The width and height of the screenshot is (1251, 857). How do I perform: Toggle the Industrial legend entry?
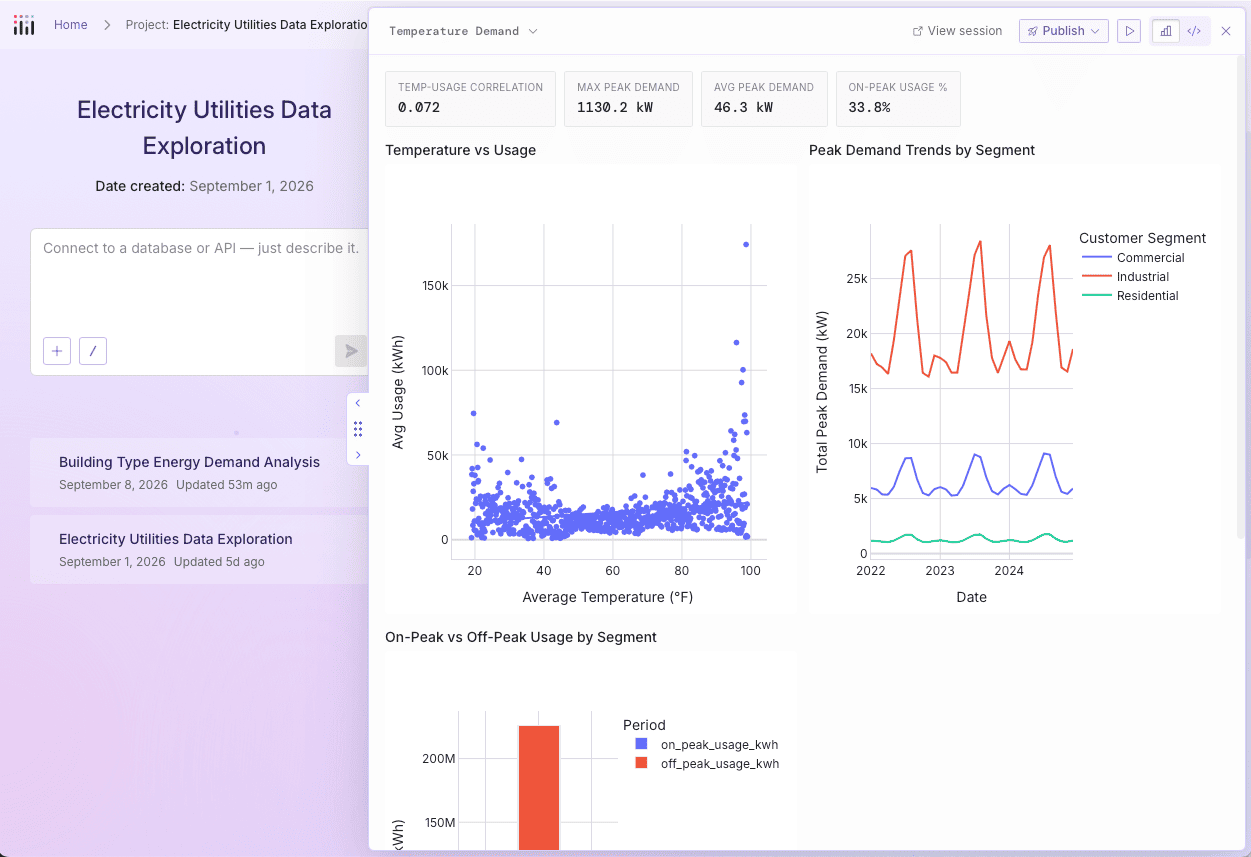pos(1125,277)
